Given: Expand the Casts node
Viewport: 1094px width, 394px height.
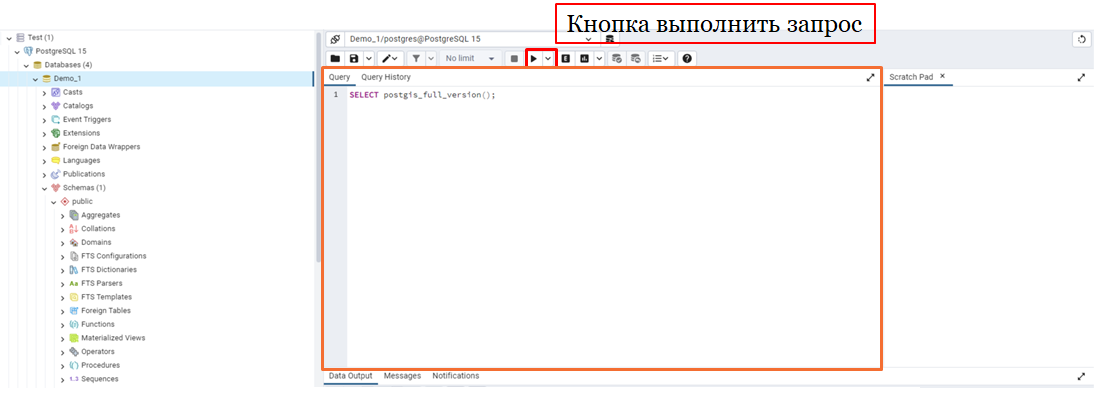Looking at the screenshot, I should coord(45,93).
